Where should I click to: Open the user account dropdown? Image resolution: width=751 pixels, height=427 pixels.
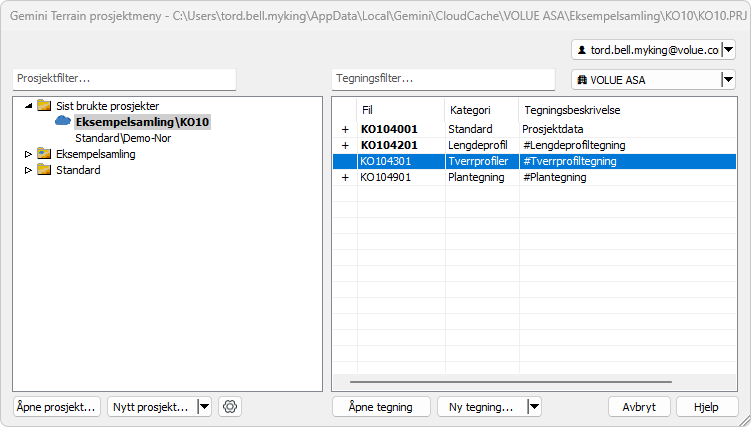click(x=727, y=49)
